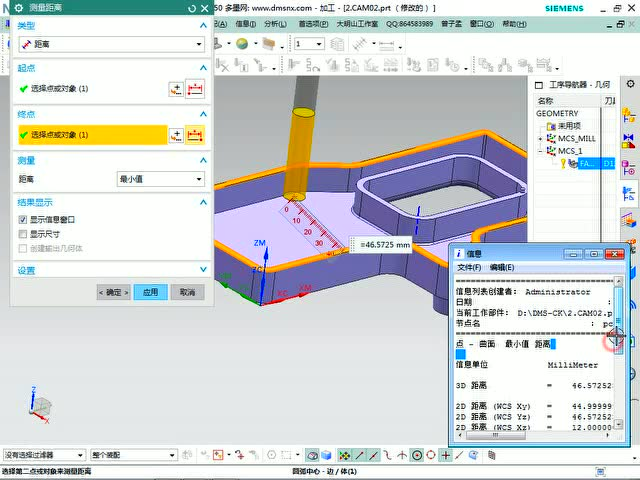Viewport: 640px width, 480px height.
Task: Click the status bar fullscreen icon
Action: point(600,472)
